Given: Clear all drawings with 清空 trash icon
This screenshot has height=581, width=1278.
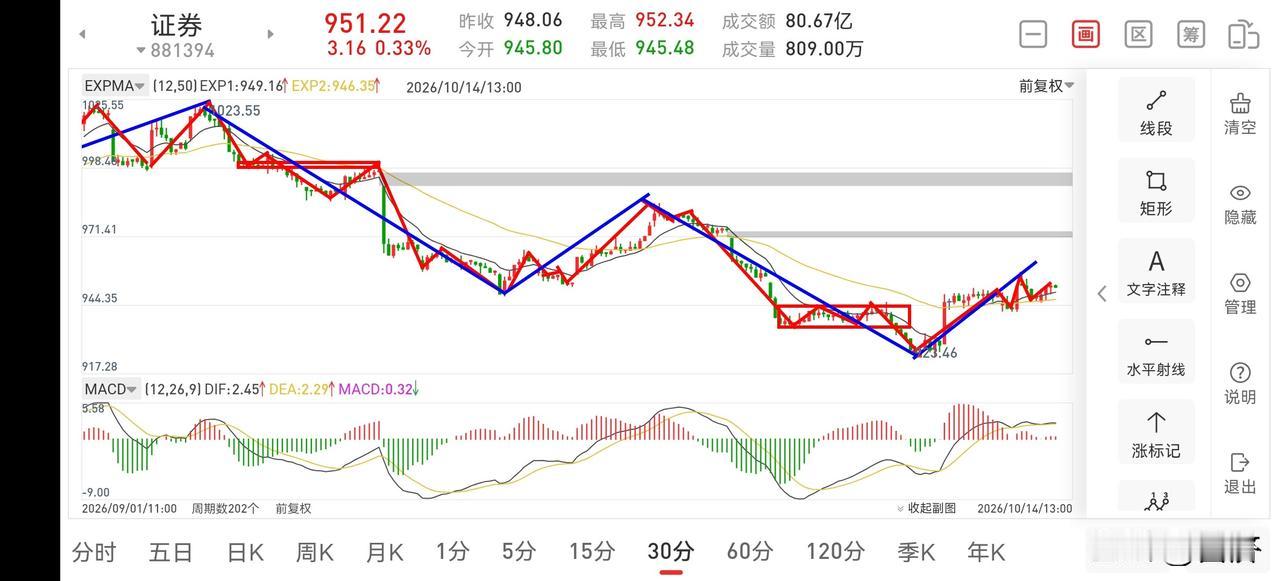Looking at the screenshot, I should (1240, 114).
